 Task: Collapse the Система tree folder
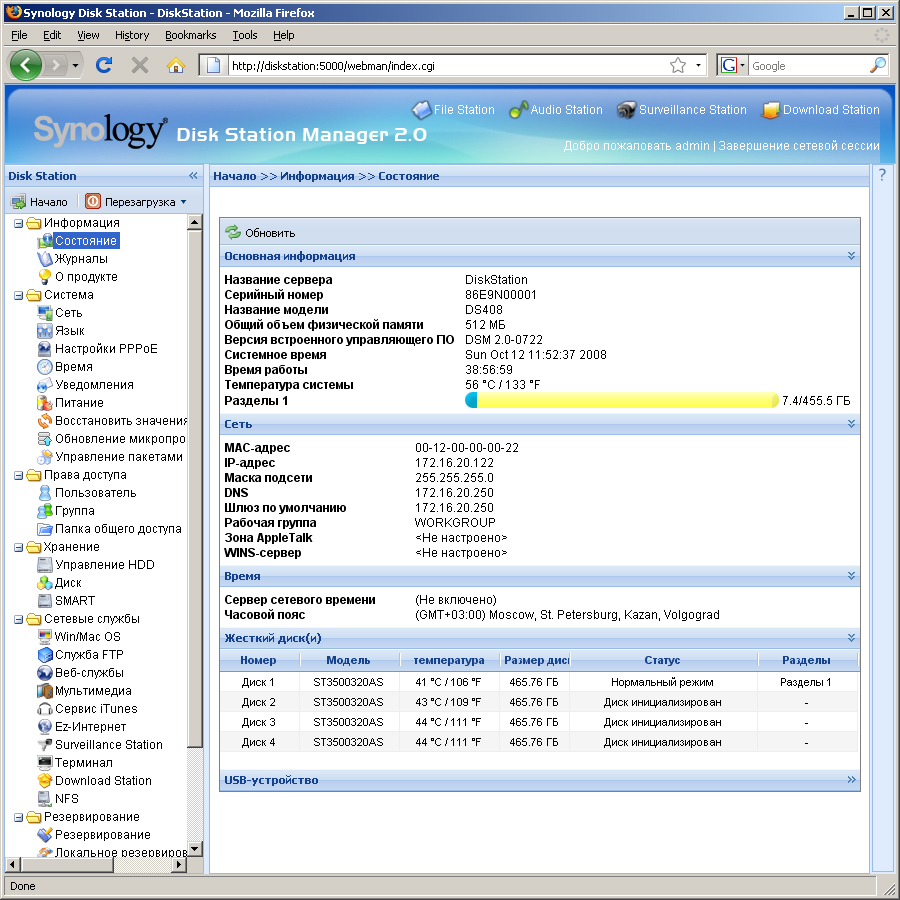pyautogui.click(x=18, y=295)
